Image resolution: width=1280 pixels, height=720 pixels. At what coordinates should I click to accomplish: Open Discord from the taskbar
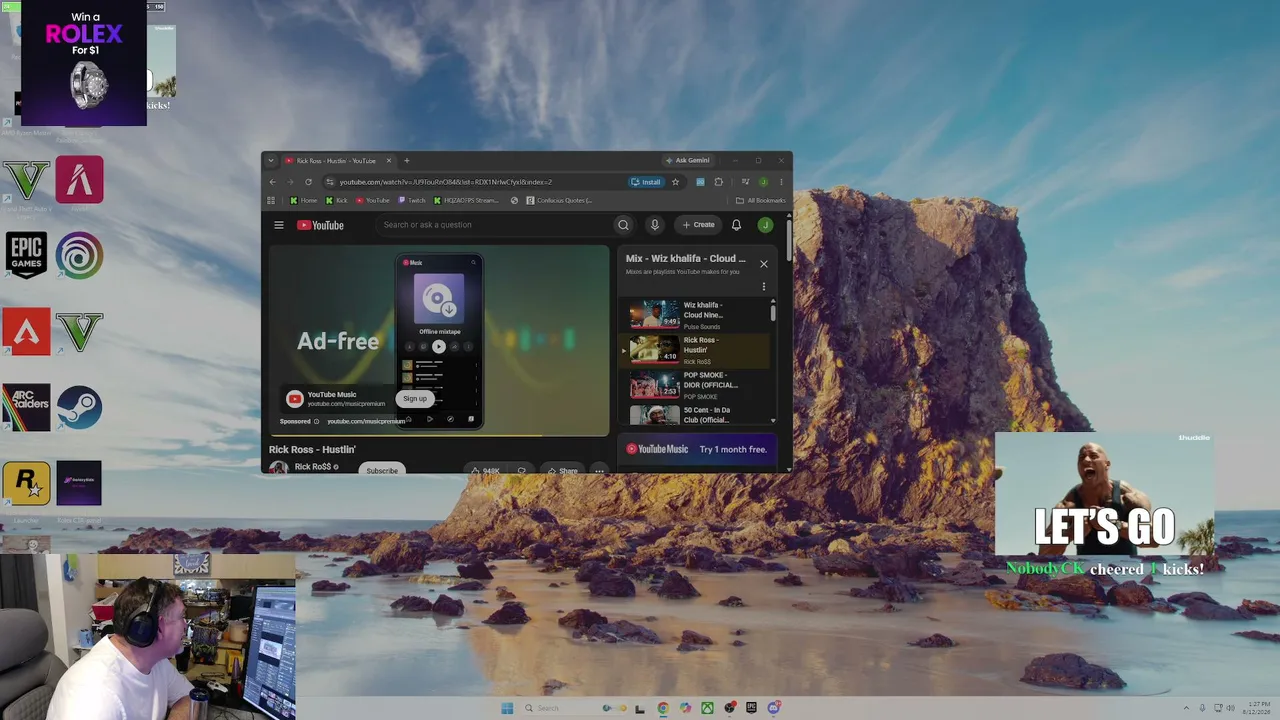[x=773, y=708]
